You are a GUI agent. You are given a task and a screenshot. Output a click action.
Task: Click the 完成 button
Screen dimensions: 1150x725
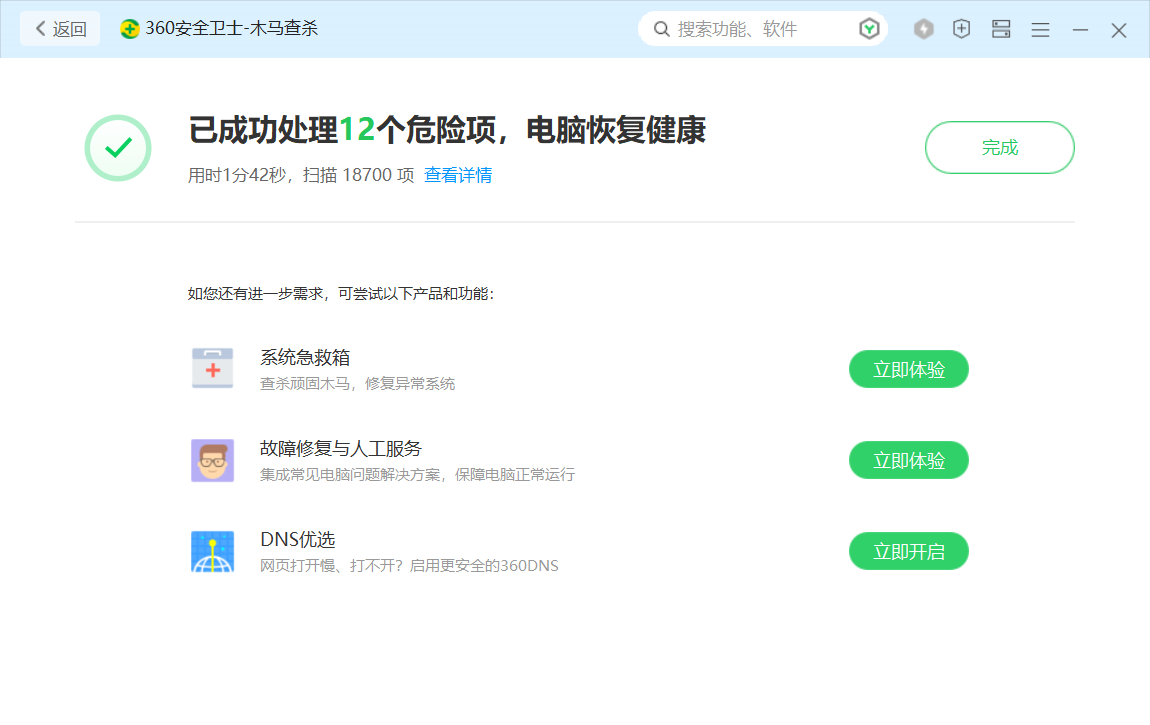coord(1000,147)
